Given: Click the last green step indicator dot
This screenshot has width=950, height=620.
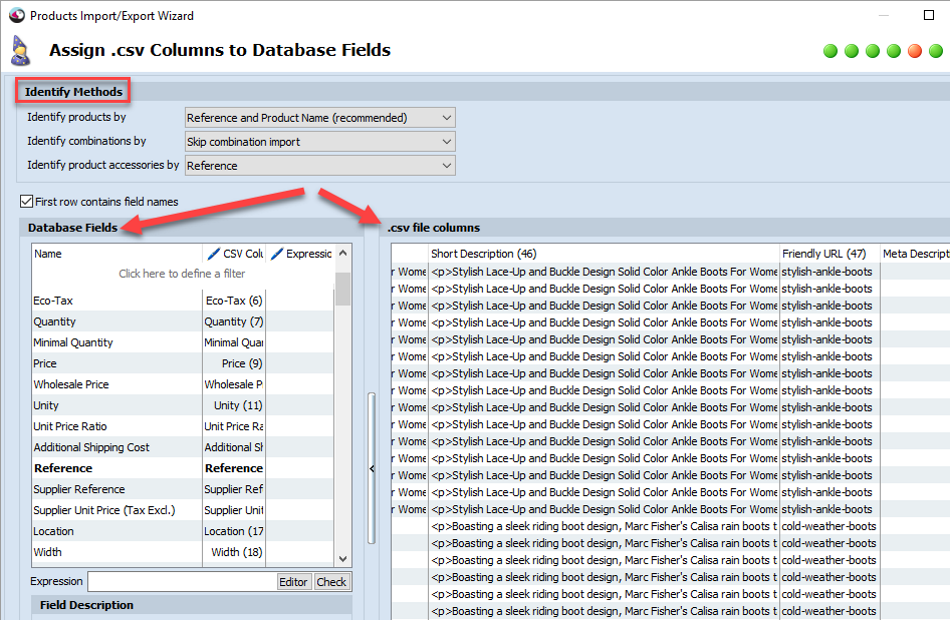Looking at the screenshot, I should click(x=936, y=51).
